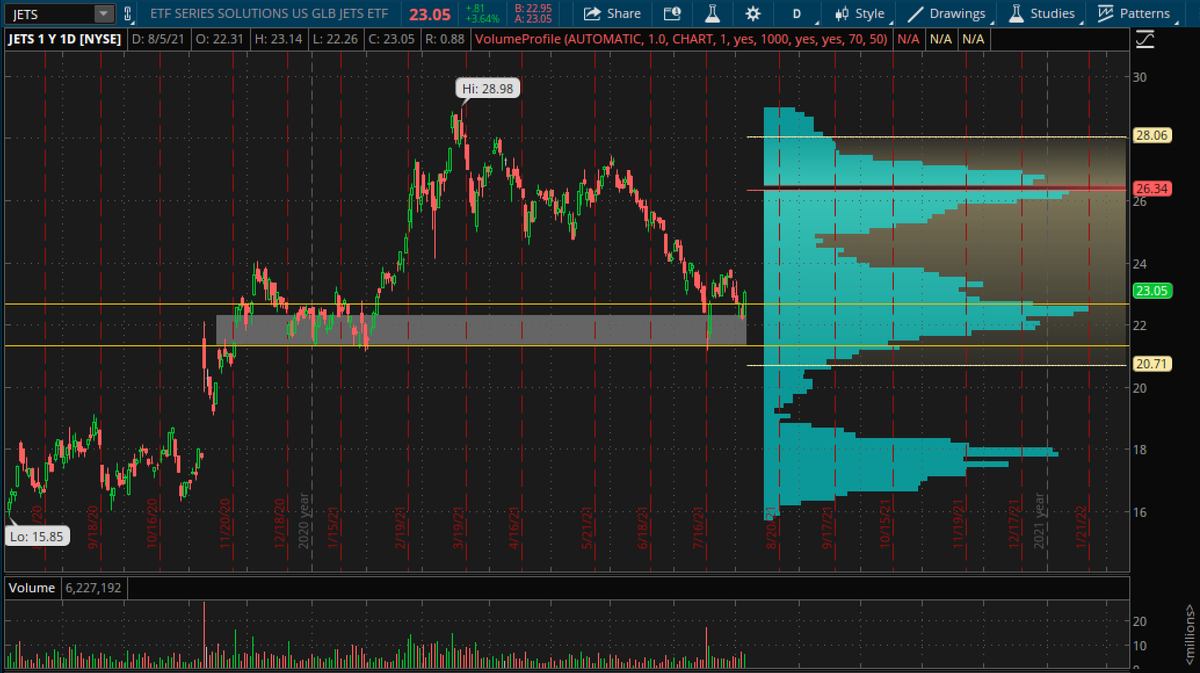Click the 6,227,192 volume value
The height and width of the screenshot is (673, 1200).
92,588
